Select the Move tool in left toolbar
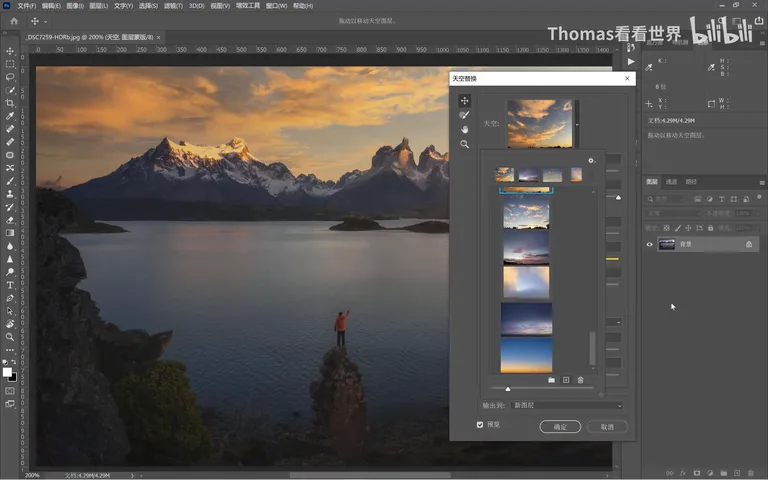This screenshot has height=480, width=768. coord(10,51)
